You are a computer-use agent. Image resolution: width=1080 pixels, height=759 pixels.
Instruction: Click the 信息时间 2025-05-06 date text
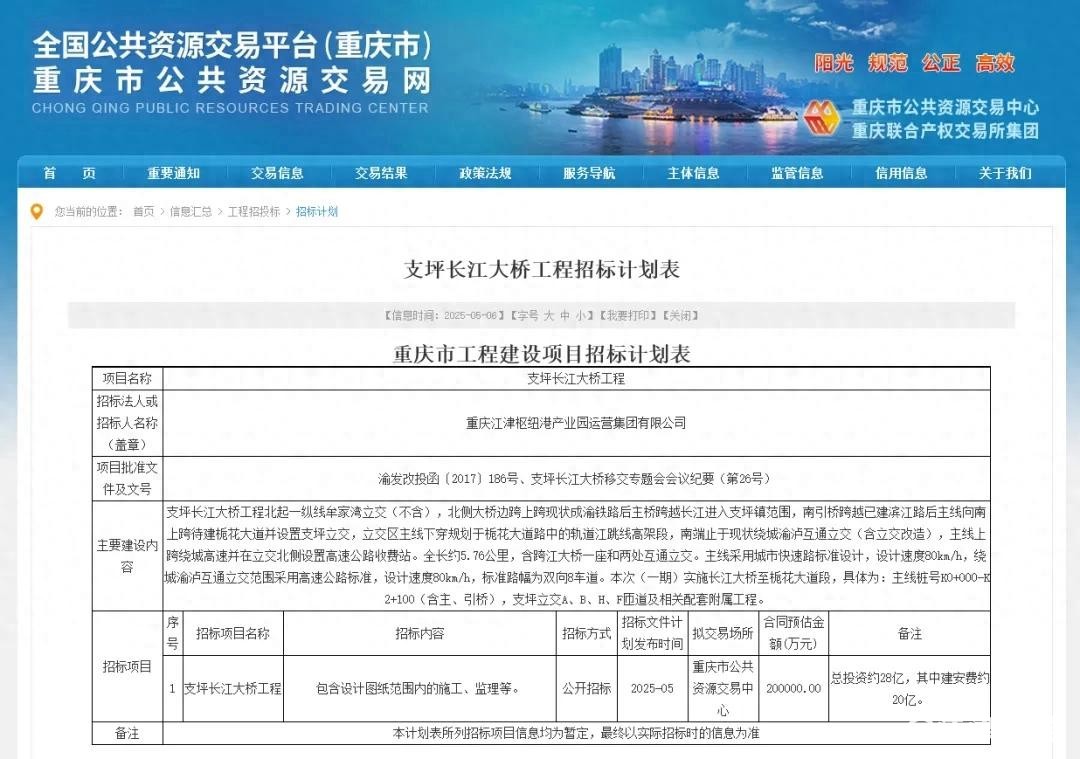[444, 315]
